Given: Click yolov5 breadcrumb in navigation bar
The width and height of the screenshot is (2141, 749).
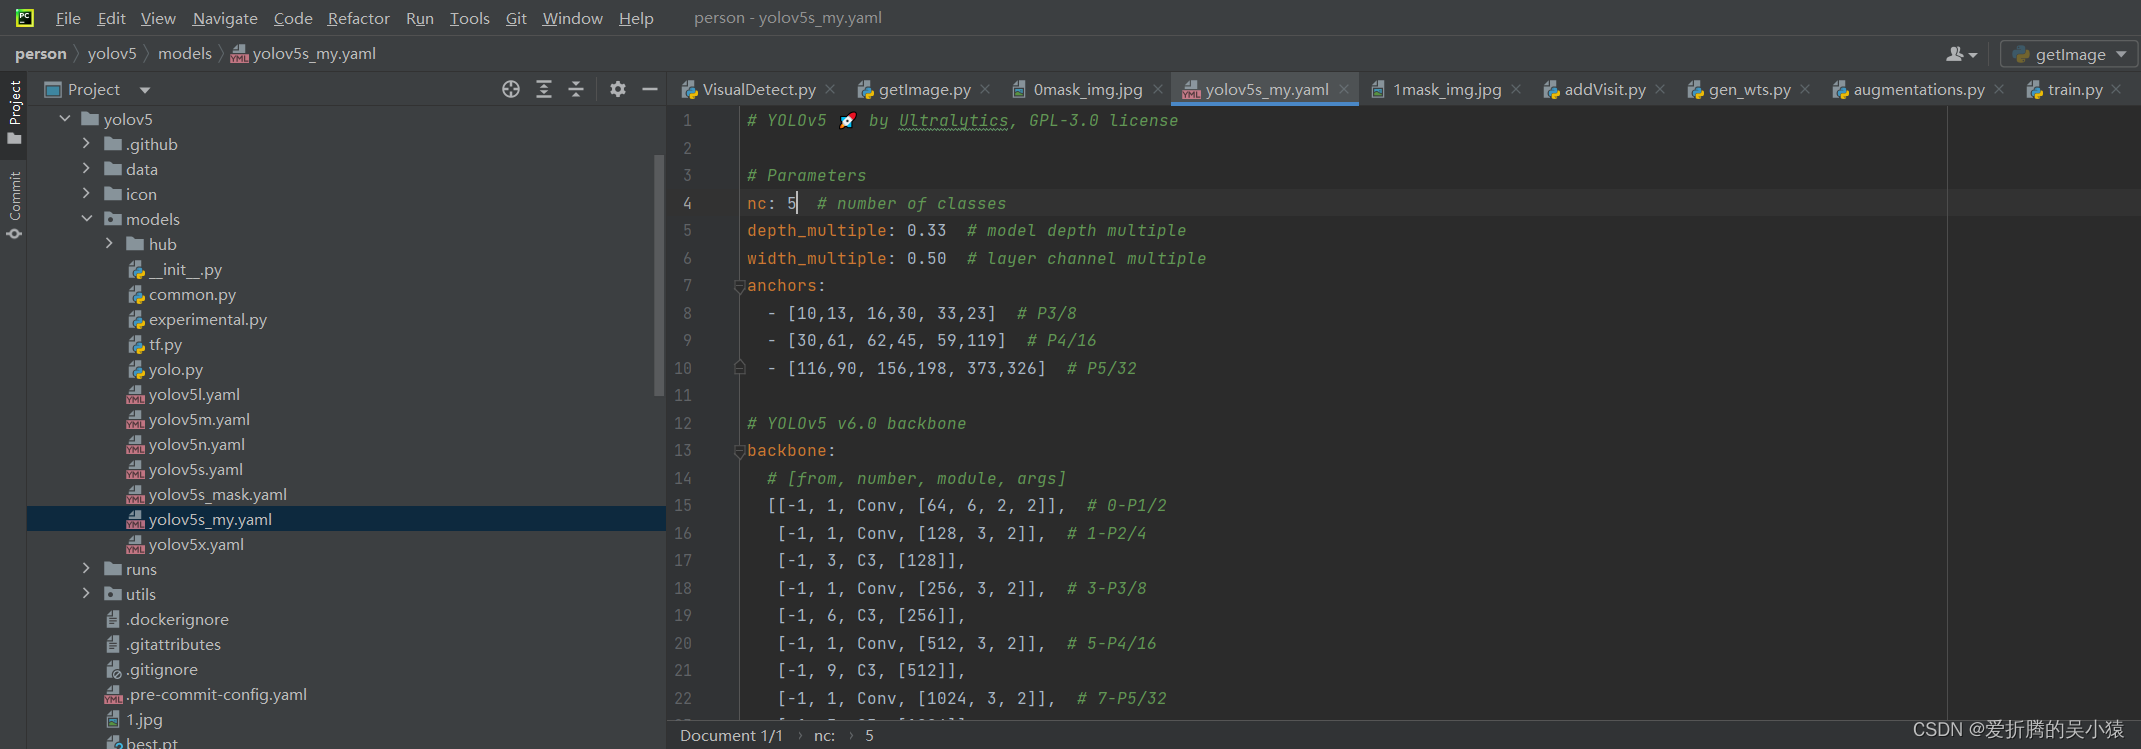Looking at the screenshot, I should [x=112, y=54].
